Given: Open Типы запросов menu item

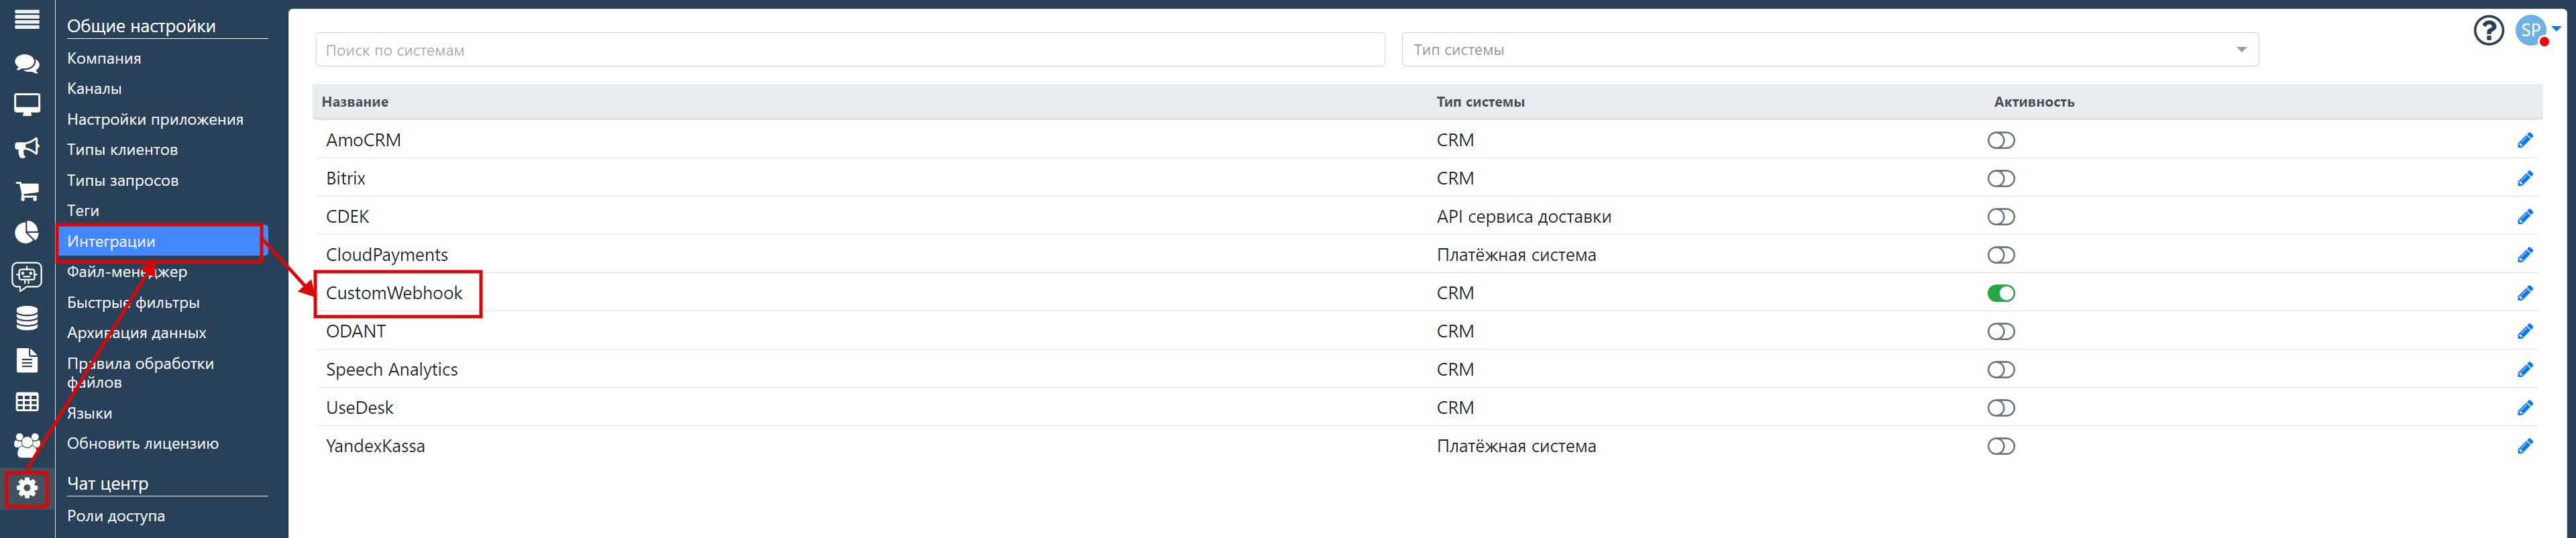Looking at the screenshot, I should pyautogui.click(x=122, y=180).
